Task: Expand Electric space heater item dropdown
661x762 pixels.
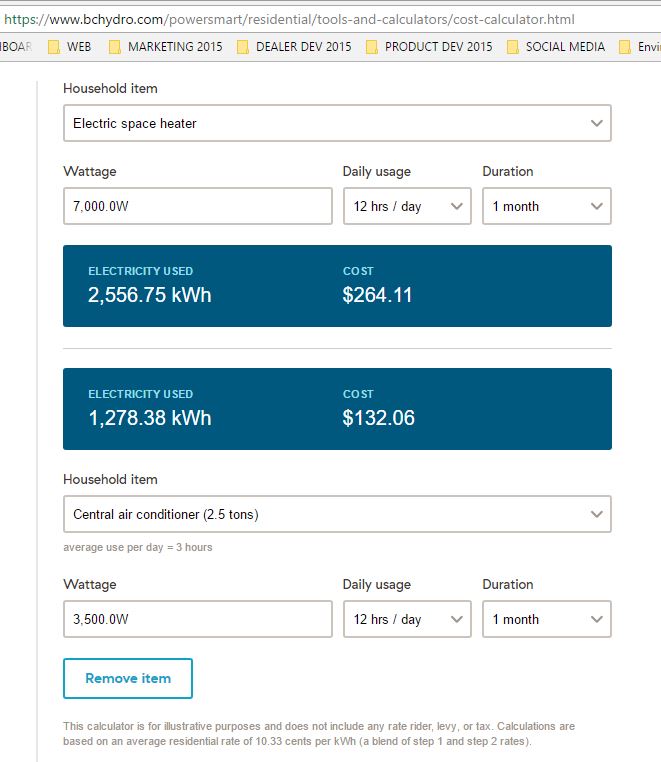Action: pos(337,123)
